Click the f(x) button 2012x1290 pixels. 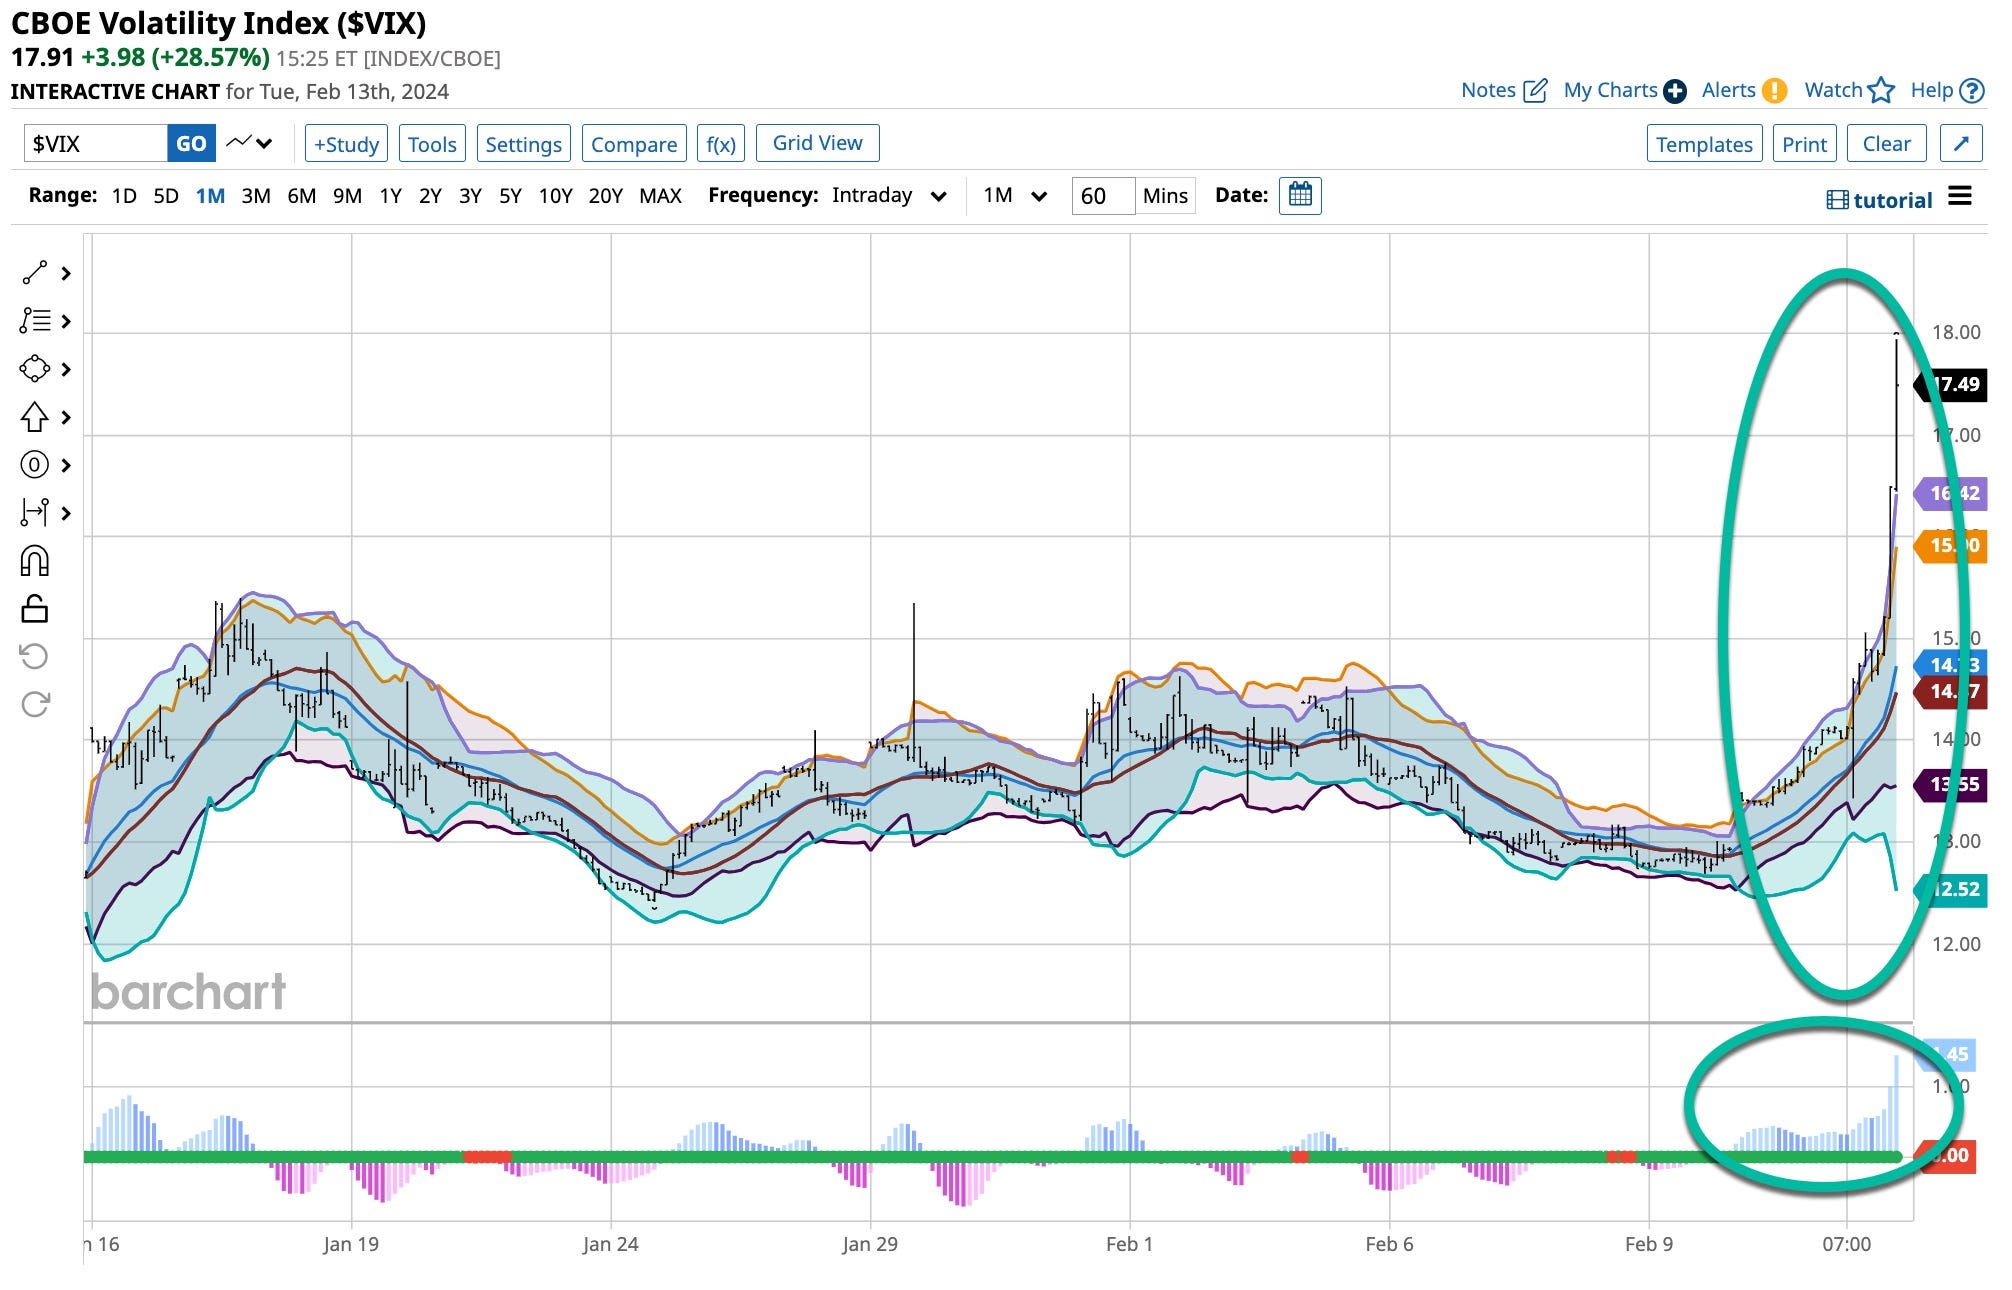(721, 143)
